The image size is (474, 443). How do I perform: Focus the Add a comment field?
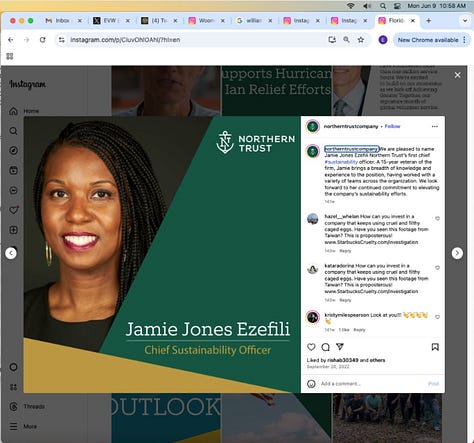pos(372,384)
